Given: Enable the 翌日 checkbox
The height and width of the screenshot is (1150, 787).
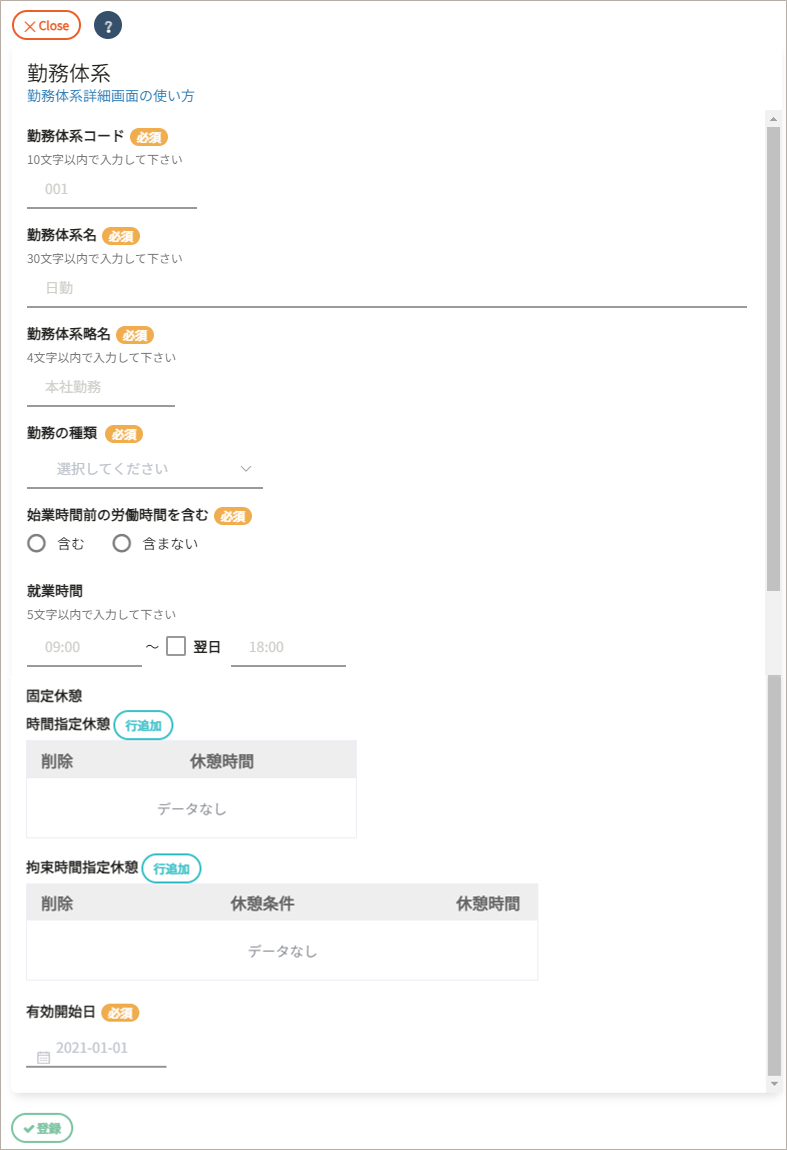Looking at the screenshot, I should point(176,646).
